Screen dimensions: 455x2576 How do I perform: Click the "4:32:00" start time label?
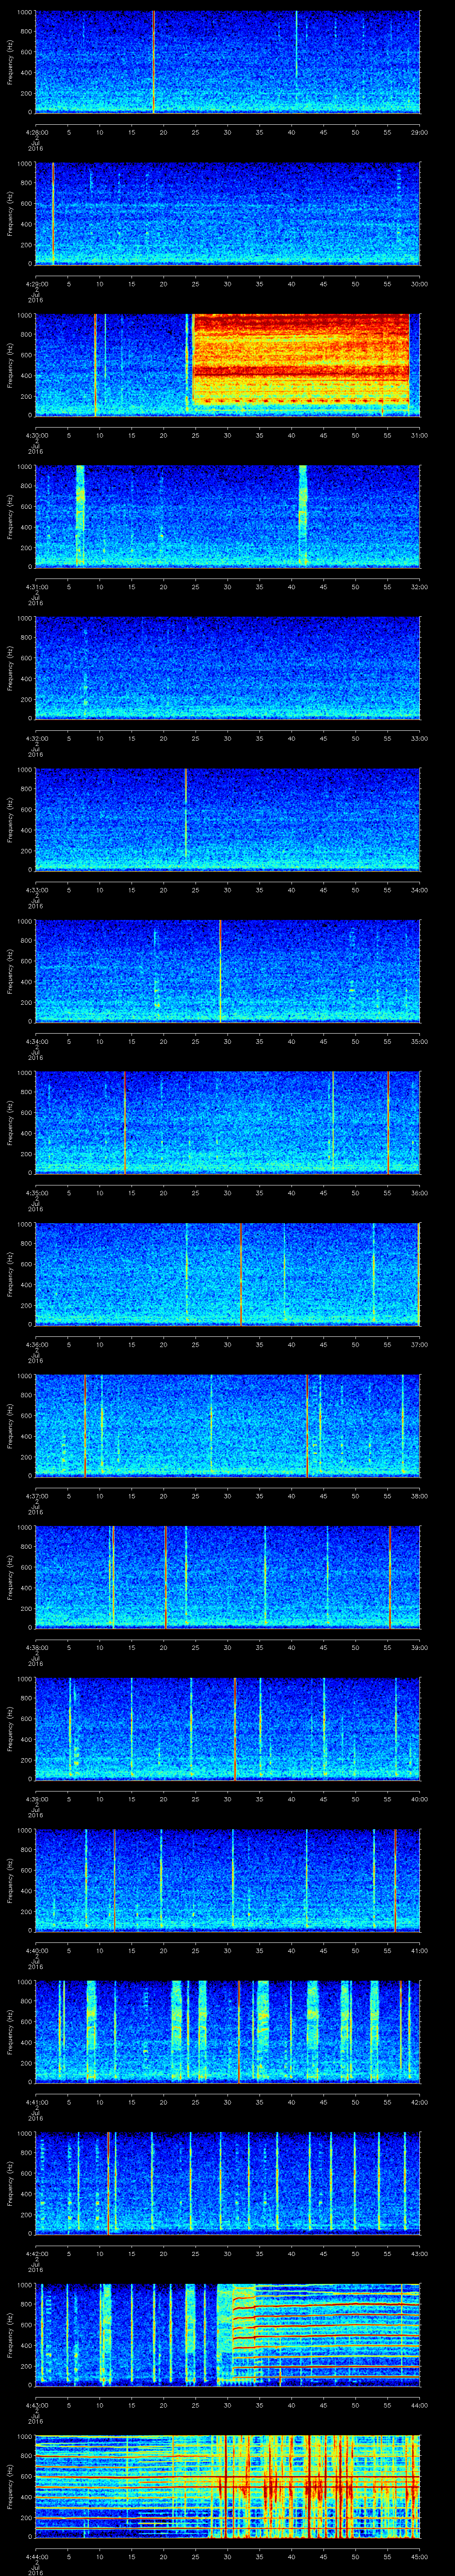coord(37,738)
